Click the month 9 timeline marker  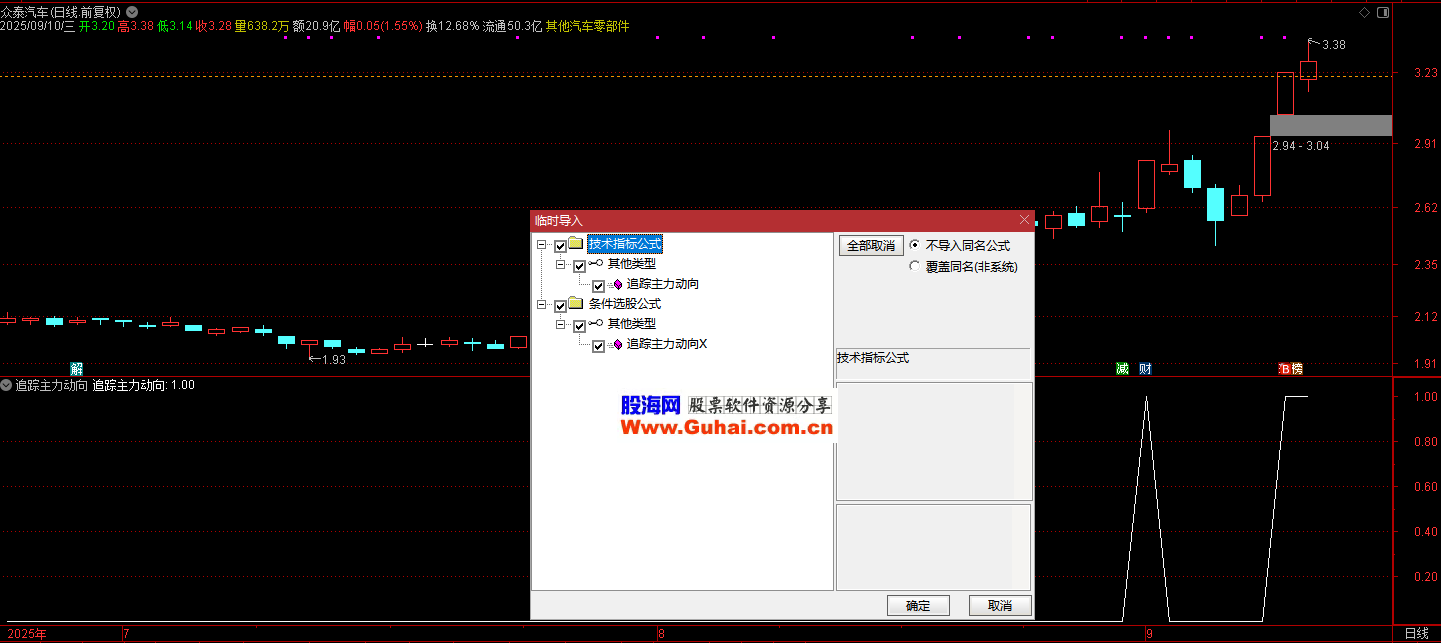(1149, 633)
